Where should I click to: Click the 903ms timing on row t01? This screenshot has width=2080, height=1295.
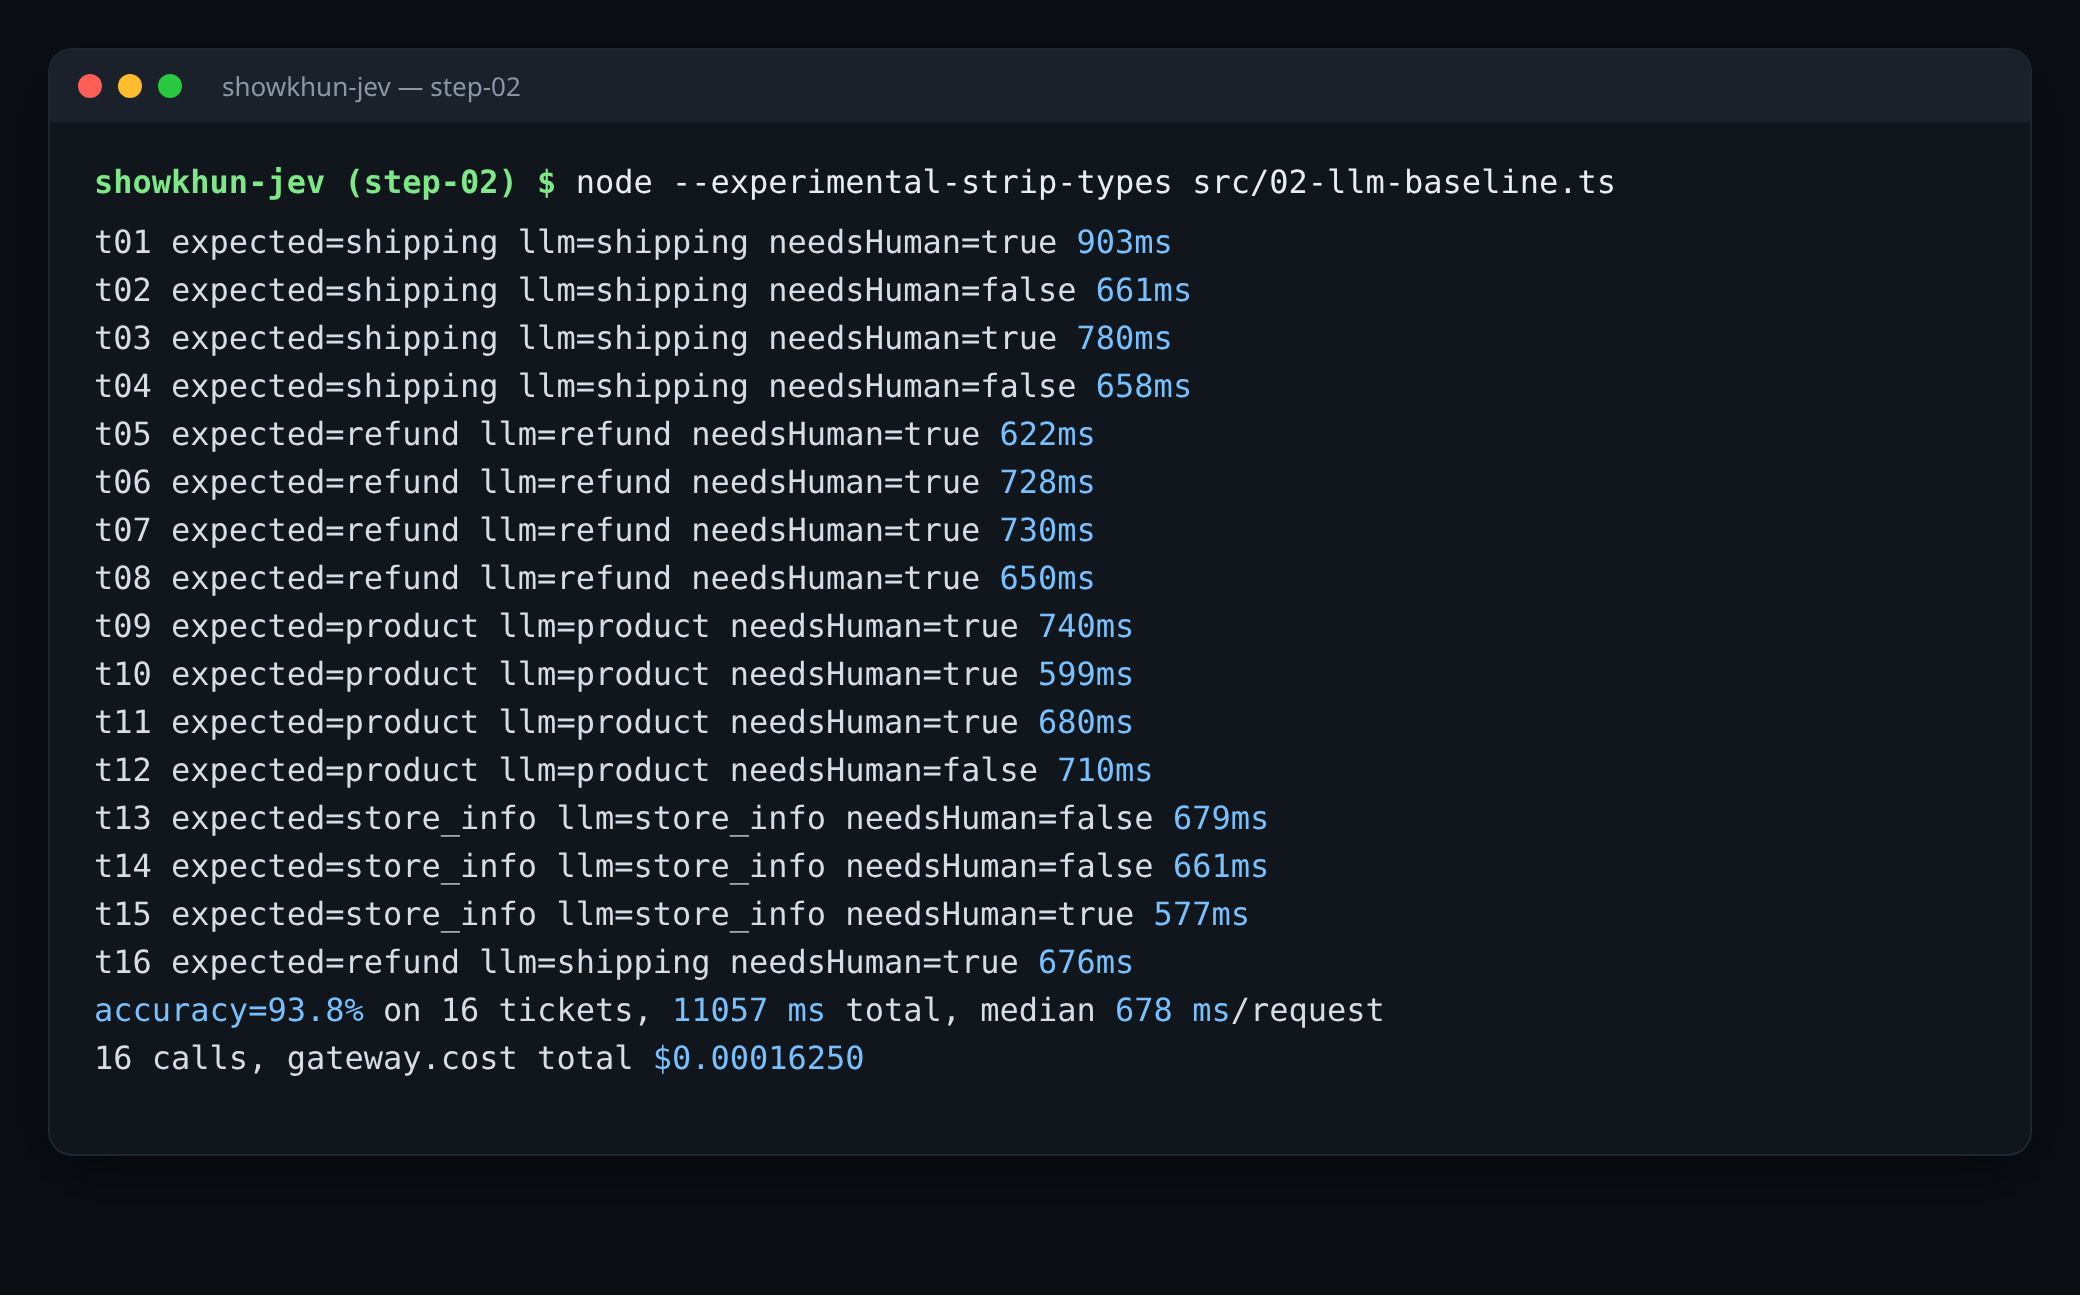[x=1124, y=242]
